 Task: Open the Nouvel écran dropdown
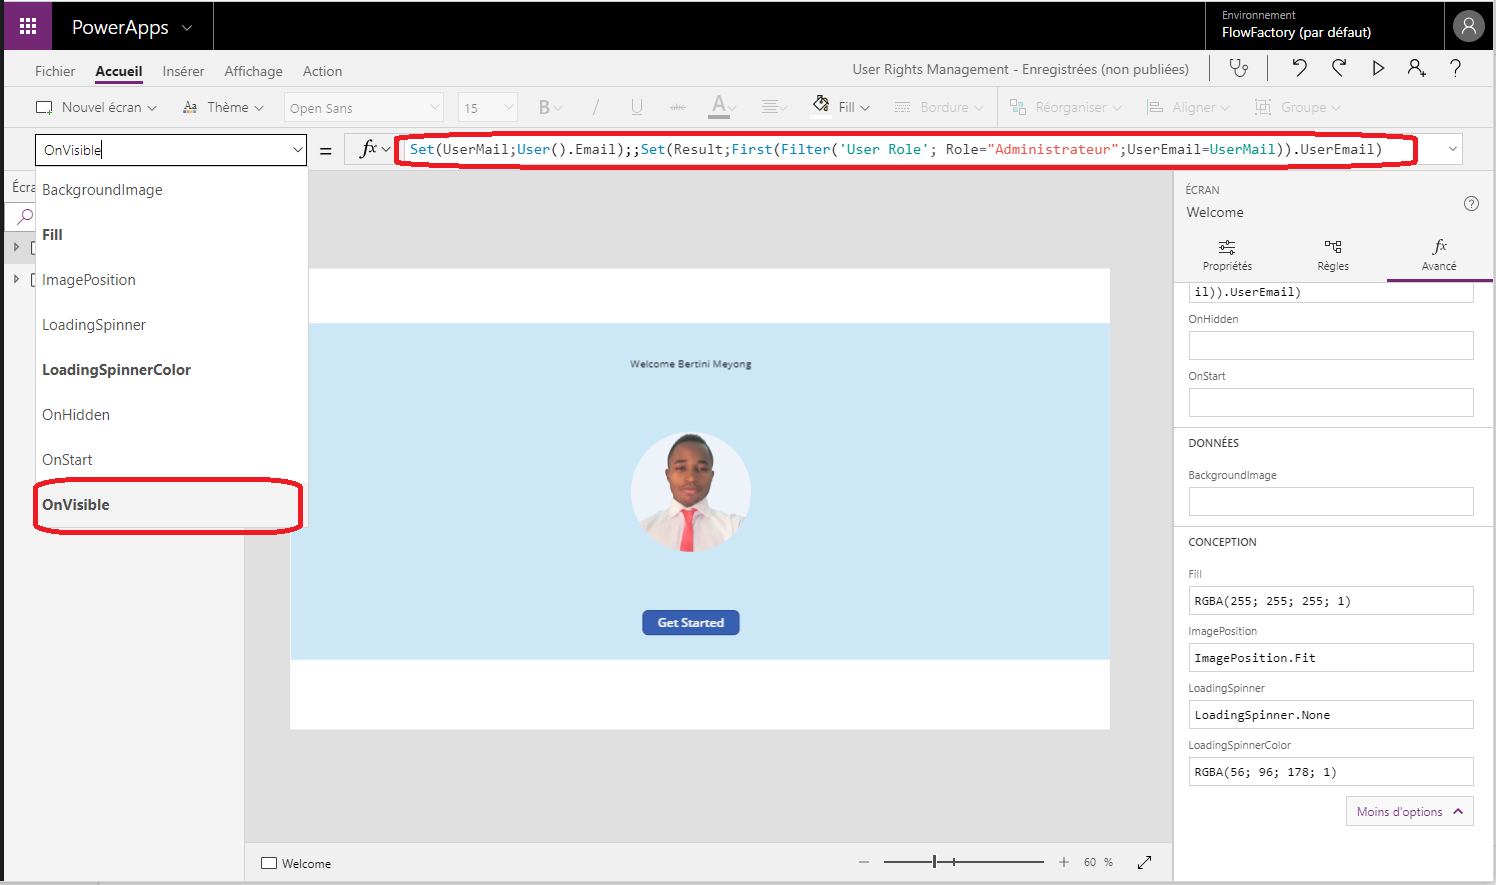[97, 107]
